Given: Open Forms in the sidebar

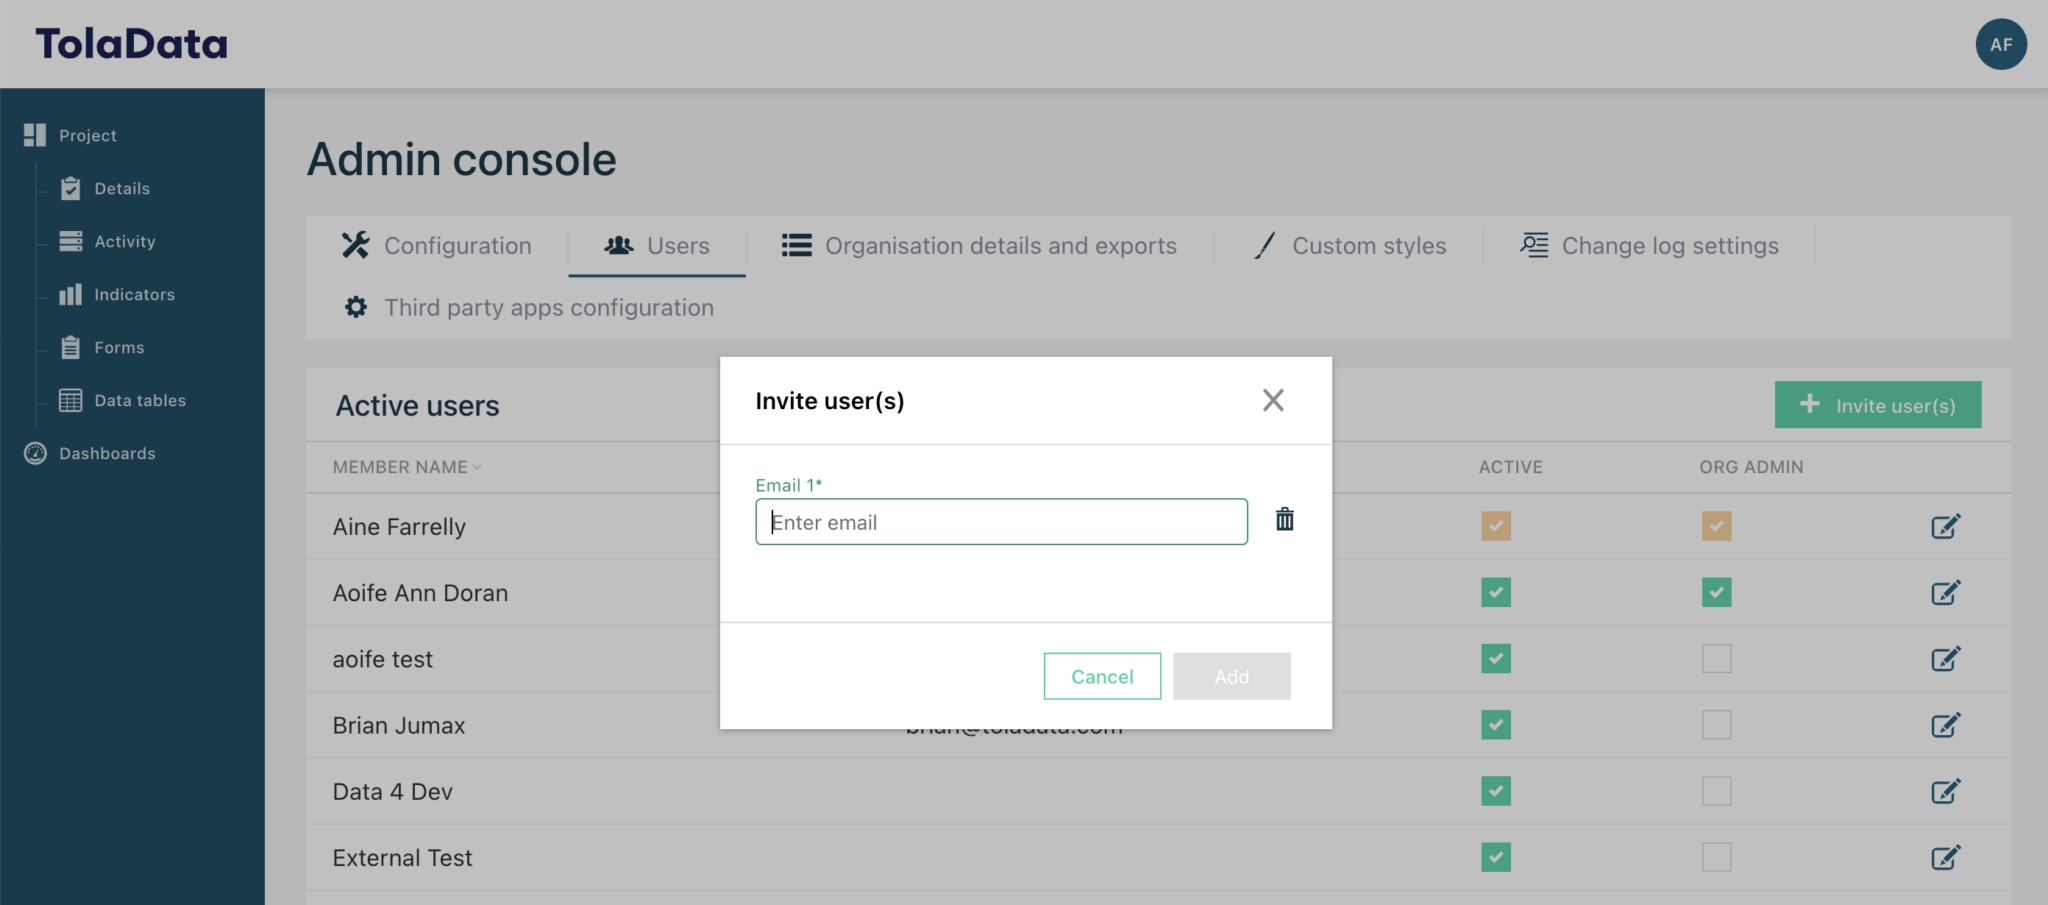Looking at the screenshot, I should [x=102, y=347].
